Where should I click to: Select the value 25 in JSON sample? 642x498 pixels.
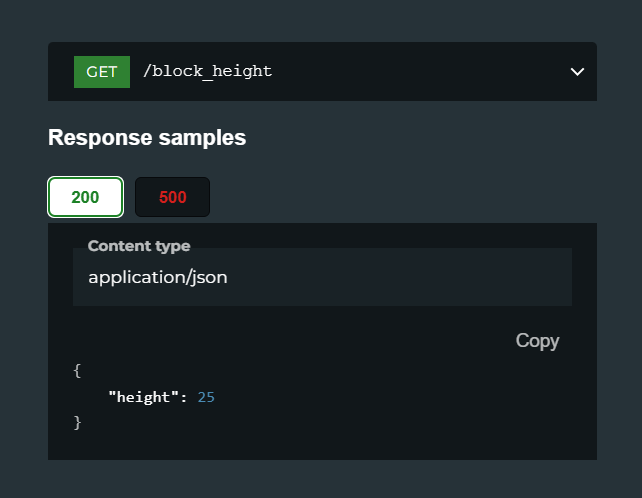(206, 397)
